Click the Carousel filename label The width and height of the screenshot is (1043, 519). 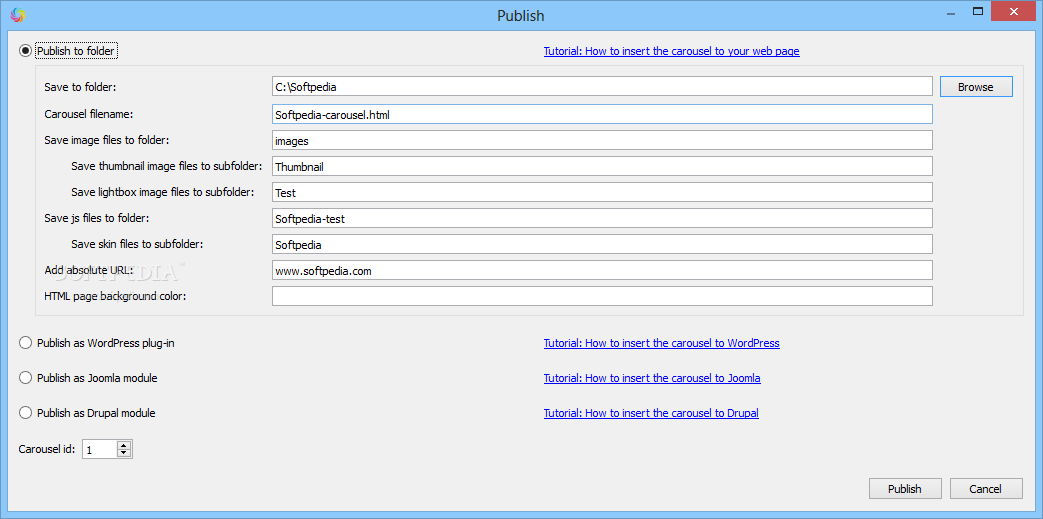tap(88, 114)
